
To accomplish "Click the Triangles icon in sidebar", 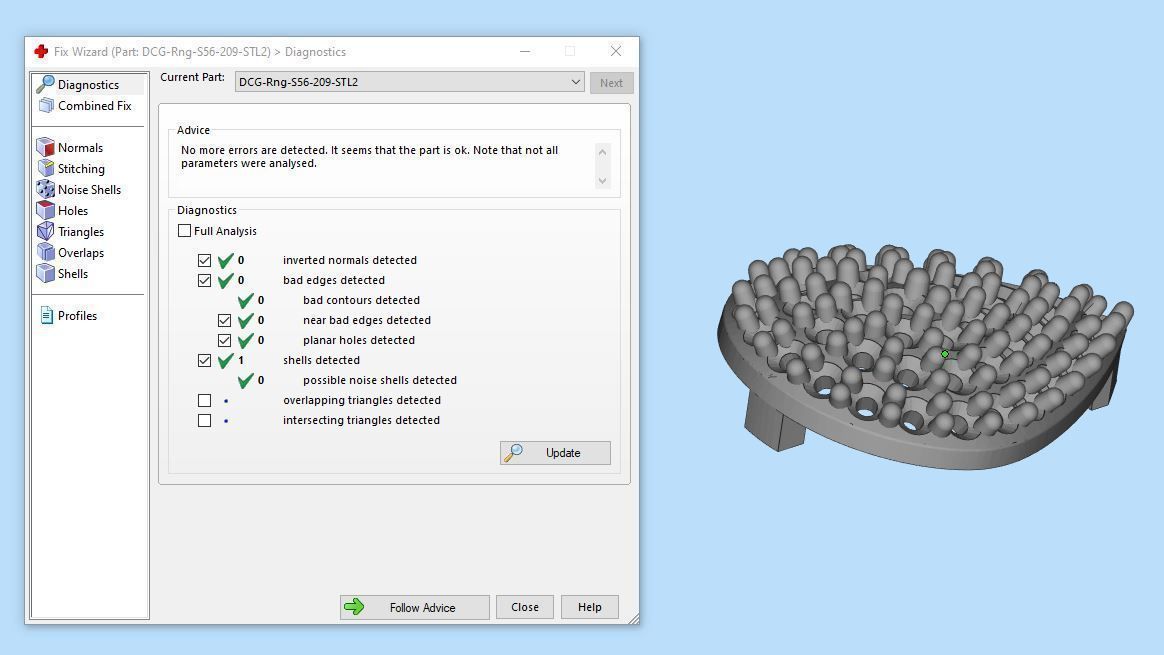I will click(x=45, y=231).
